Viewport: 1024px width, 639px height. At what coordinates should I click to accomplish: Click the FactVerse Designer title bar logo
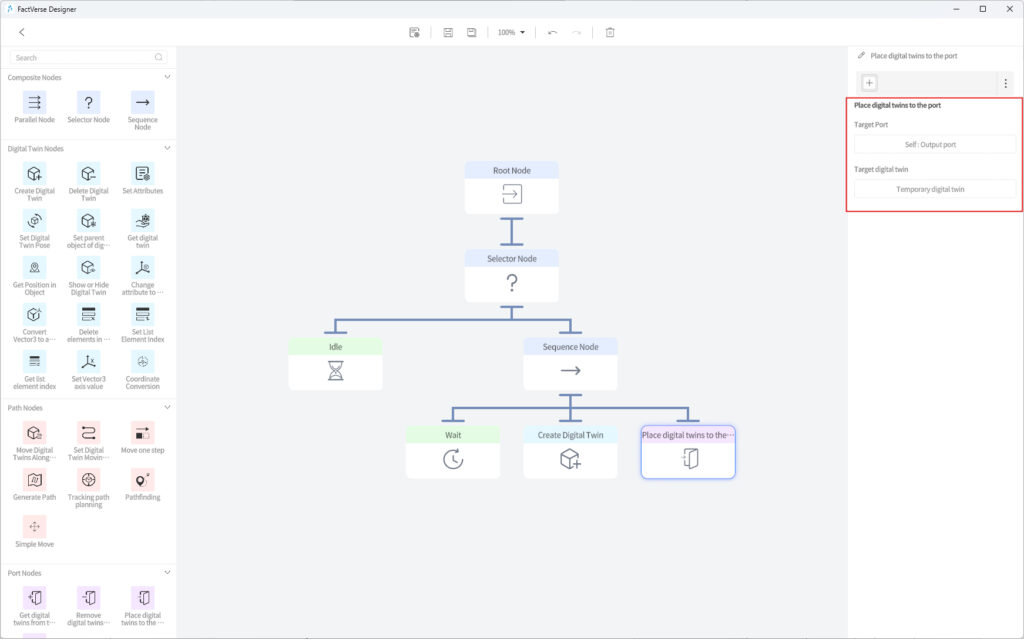click(10, 9)
